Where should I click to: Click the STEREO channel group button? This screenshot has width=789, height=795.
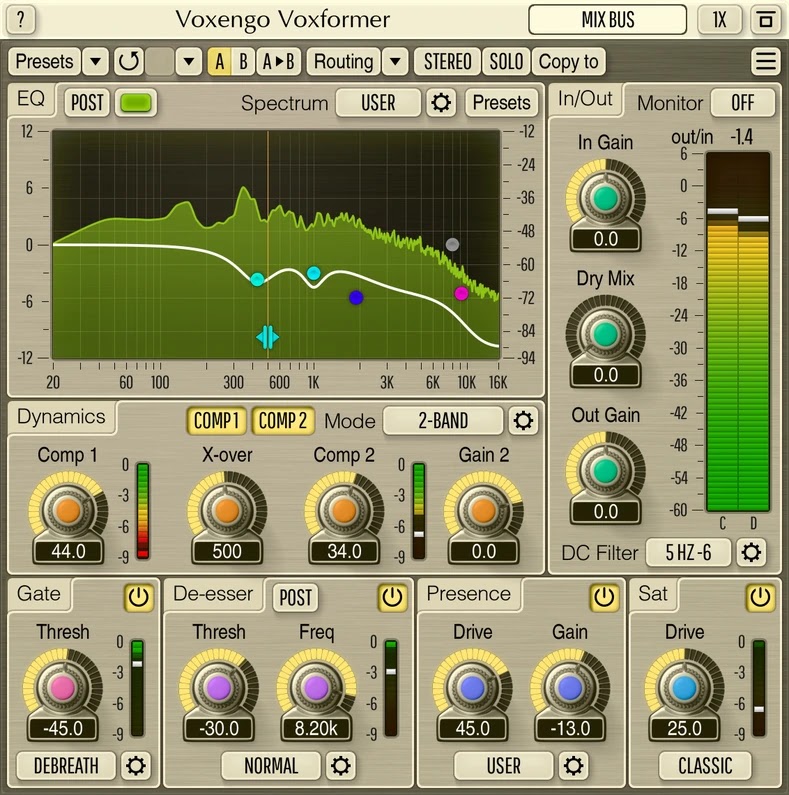coord(447,61)
